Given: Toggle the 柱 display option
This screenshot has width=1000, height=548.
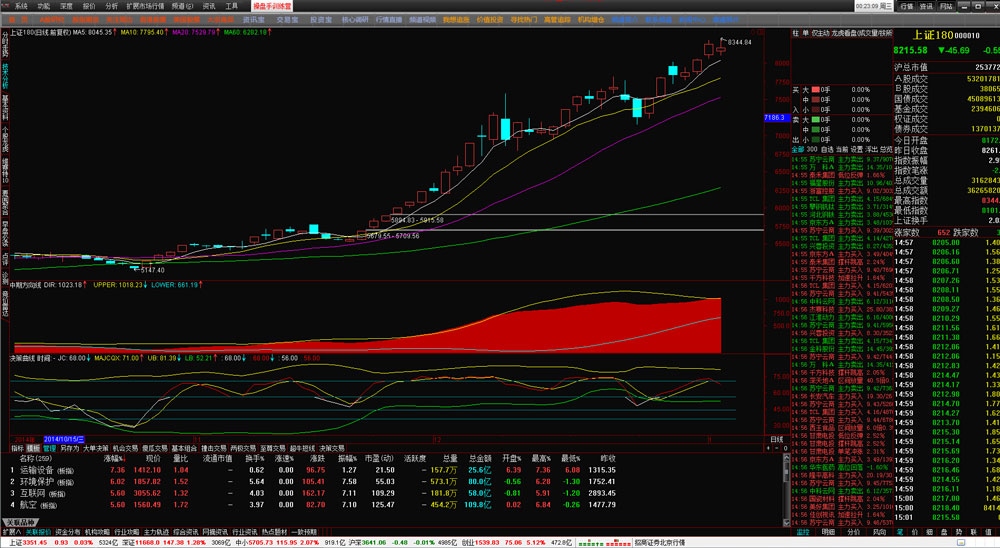Looking at the screenshot, I should click(x=795, y=33).
